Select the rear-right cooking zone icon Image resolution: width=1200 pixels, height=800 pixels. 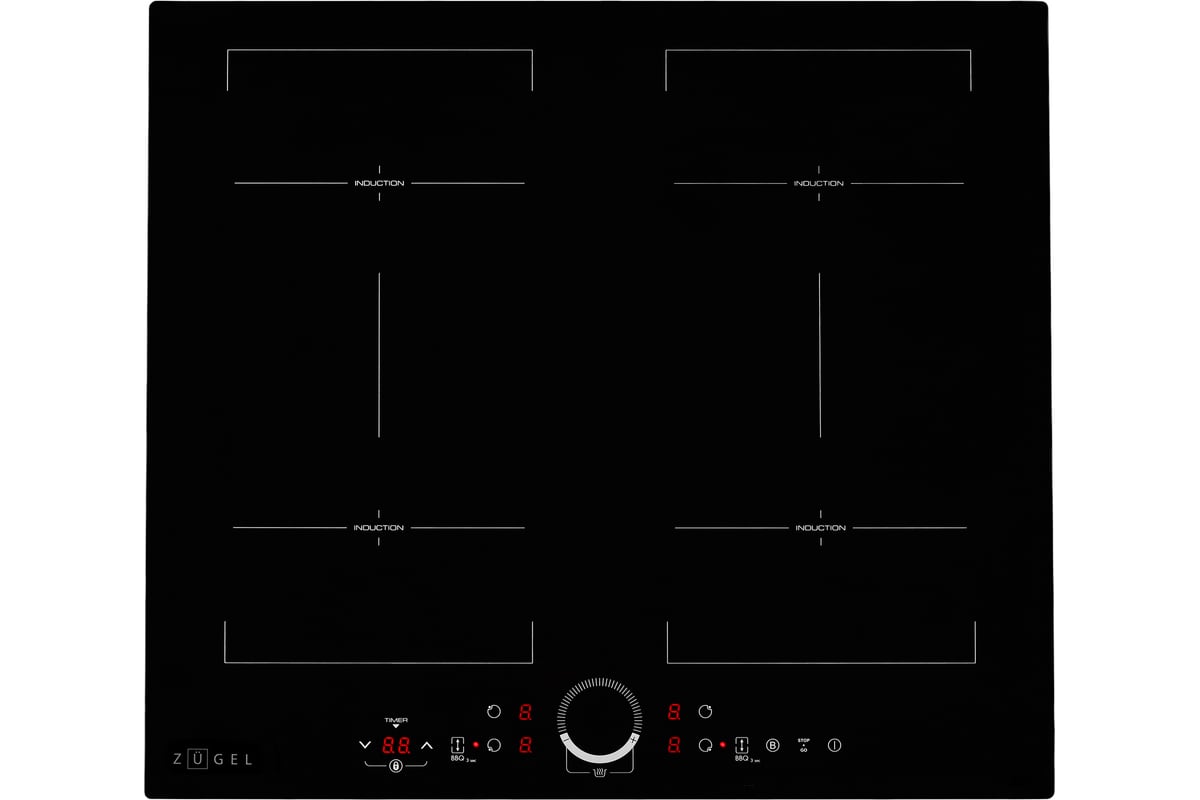click(x=706, y=712)
